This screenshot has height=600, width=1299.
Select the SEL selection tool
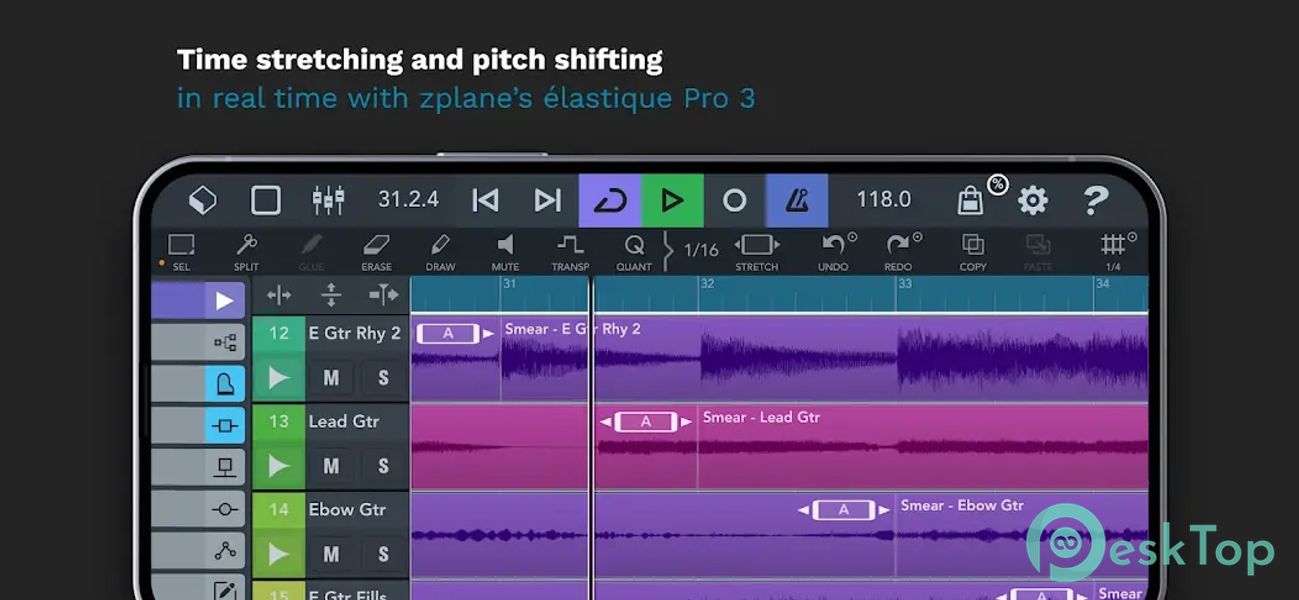[x=181, y=252]
